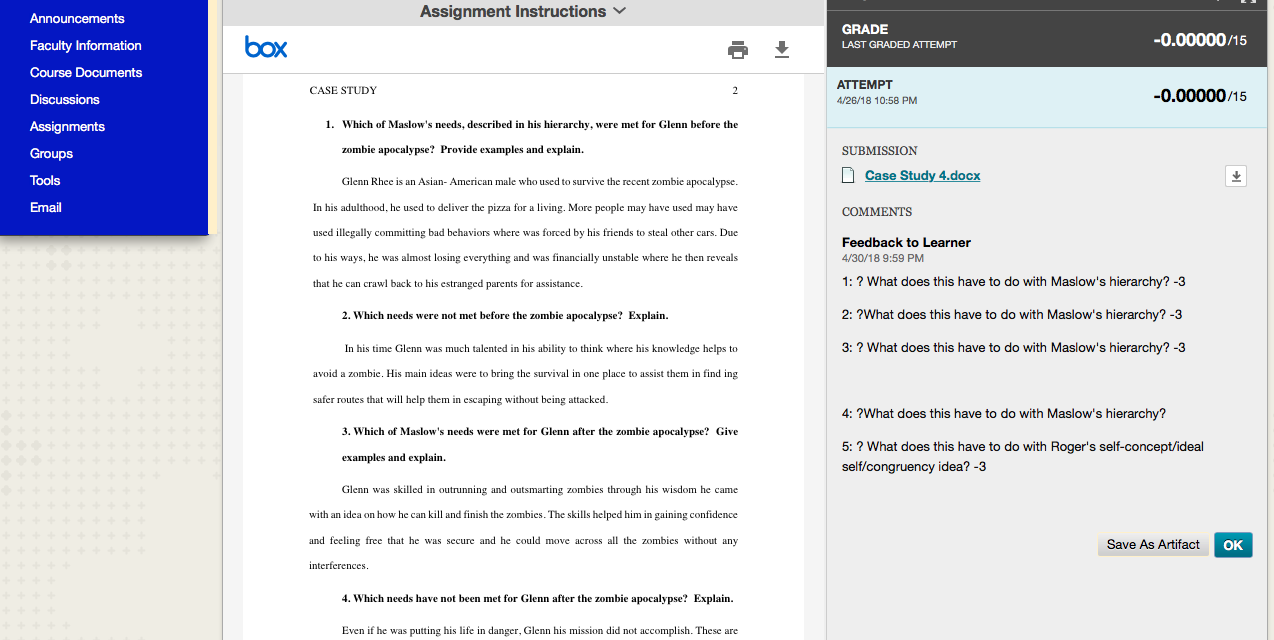Click document question 2 'Which needs were not met before'
Viewport: 1274px width, 640px height.
click(x=505, y=315)
